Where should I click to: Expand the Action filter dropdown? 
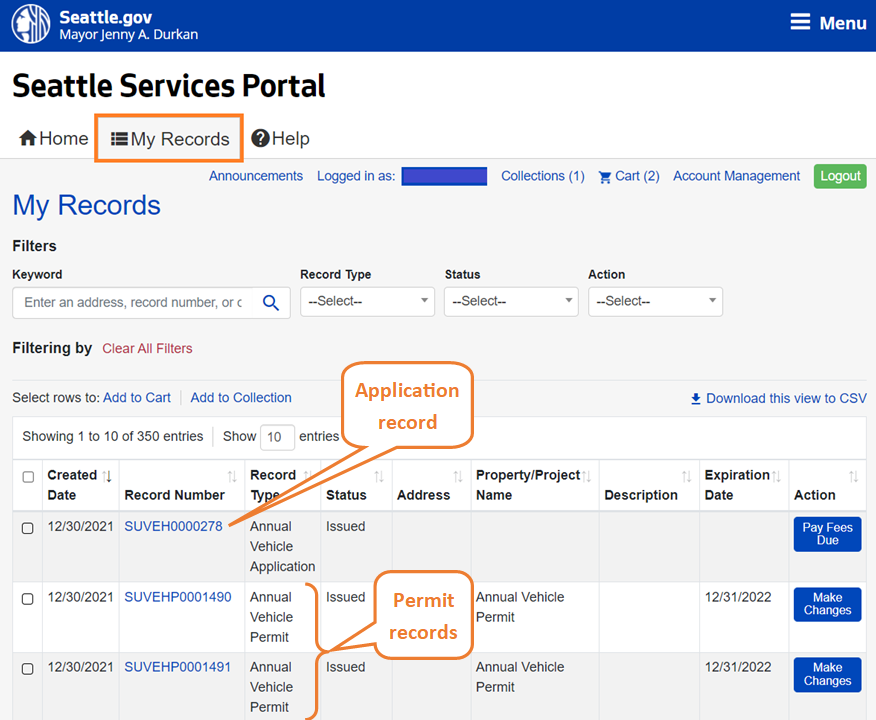655,301
